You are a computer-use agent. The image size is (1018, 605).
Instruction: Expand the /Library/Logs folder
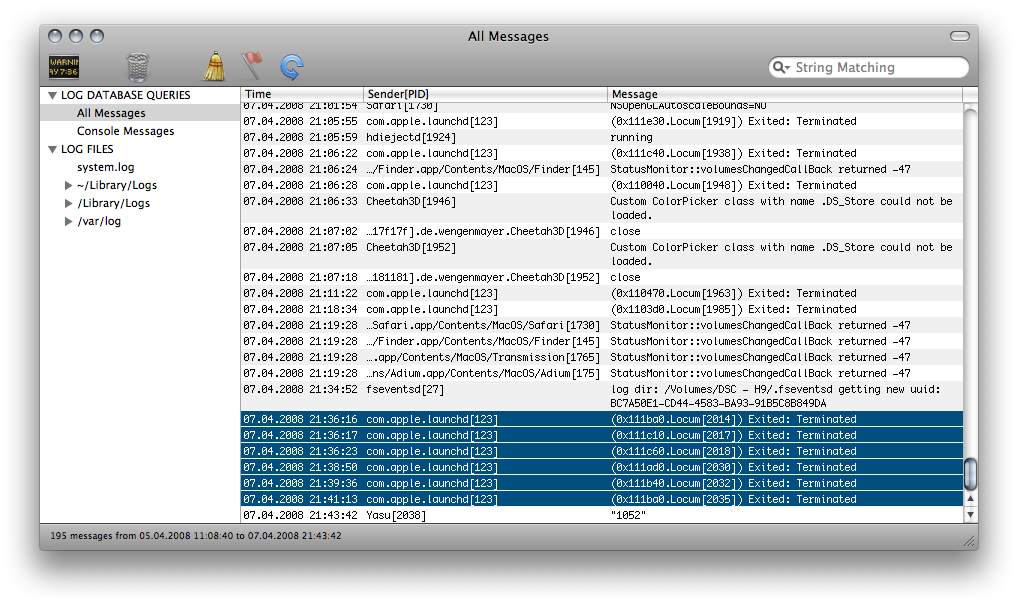[x=68, y=203]
